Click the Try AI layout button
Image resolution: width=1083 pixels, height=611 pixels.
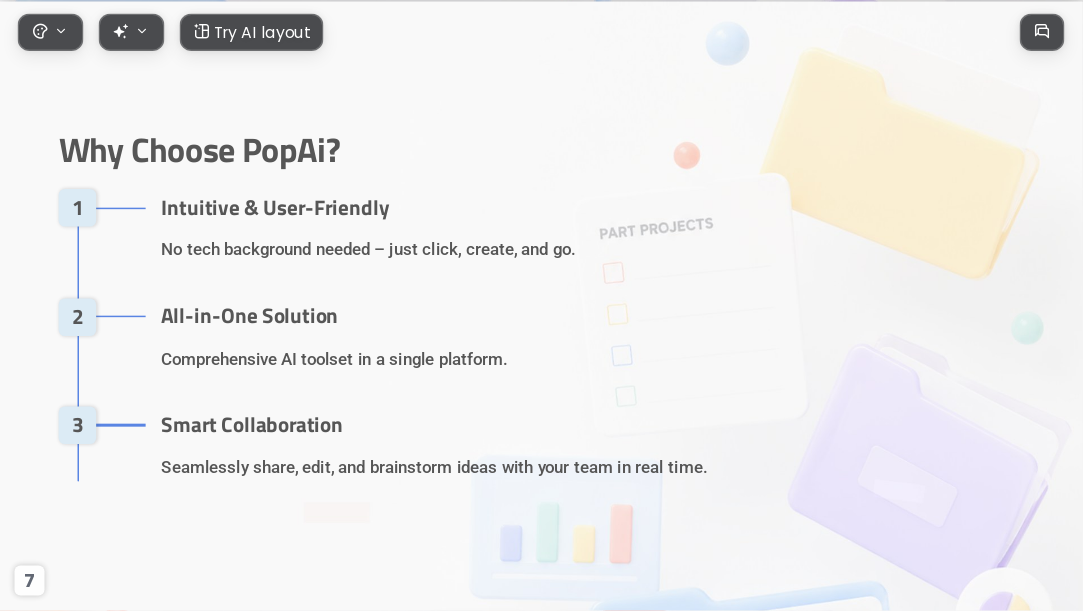tap(251, 32)
